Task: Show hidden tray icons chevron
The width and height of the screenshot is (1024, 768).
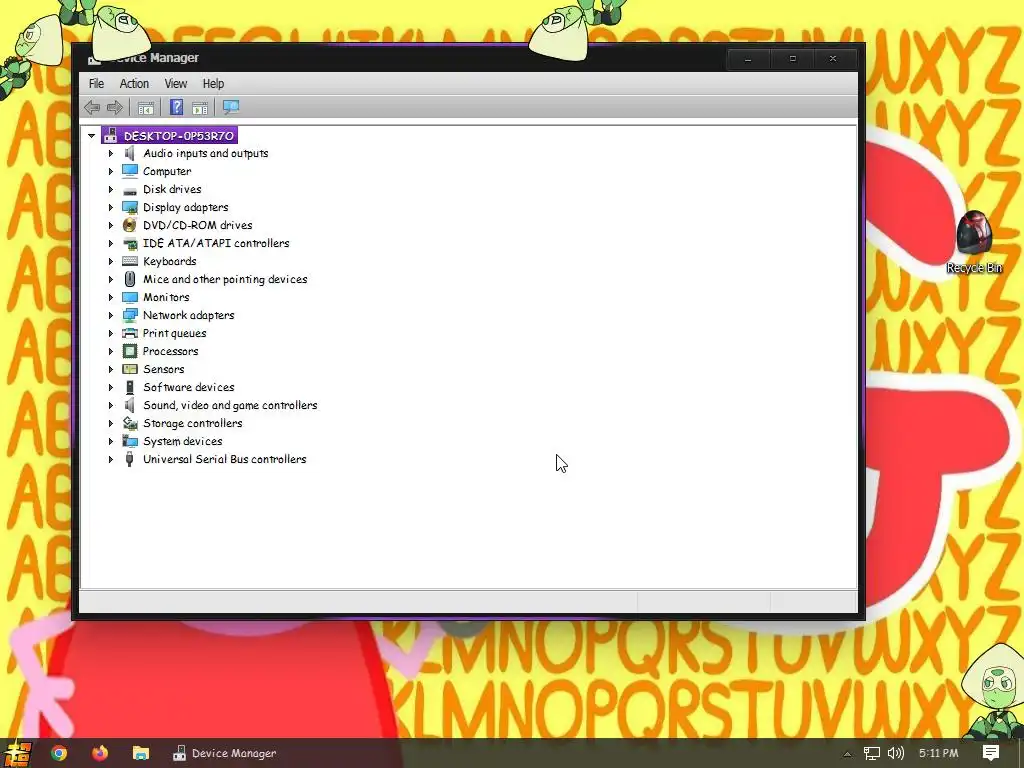Action: (x=847, y=754)
